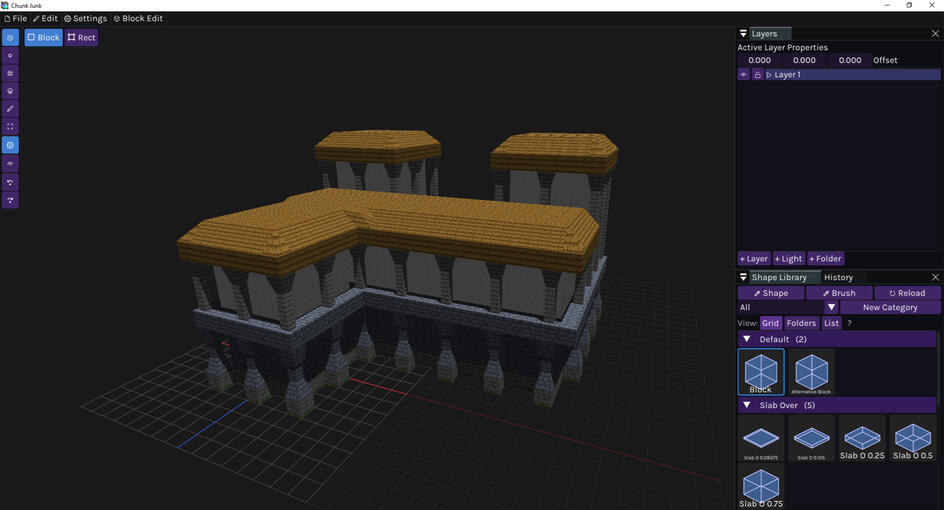Add a new folder with + Folder
944x510 pixels.
(825, 259)
